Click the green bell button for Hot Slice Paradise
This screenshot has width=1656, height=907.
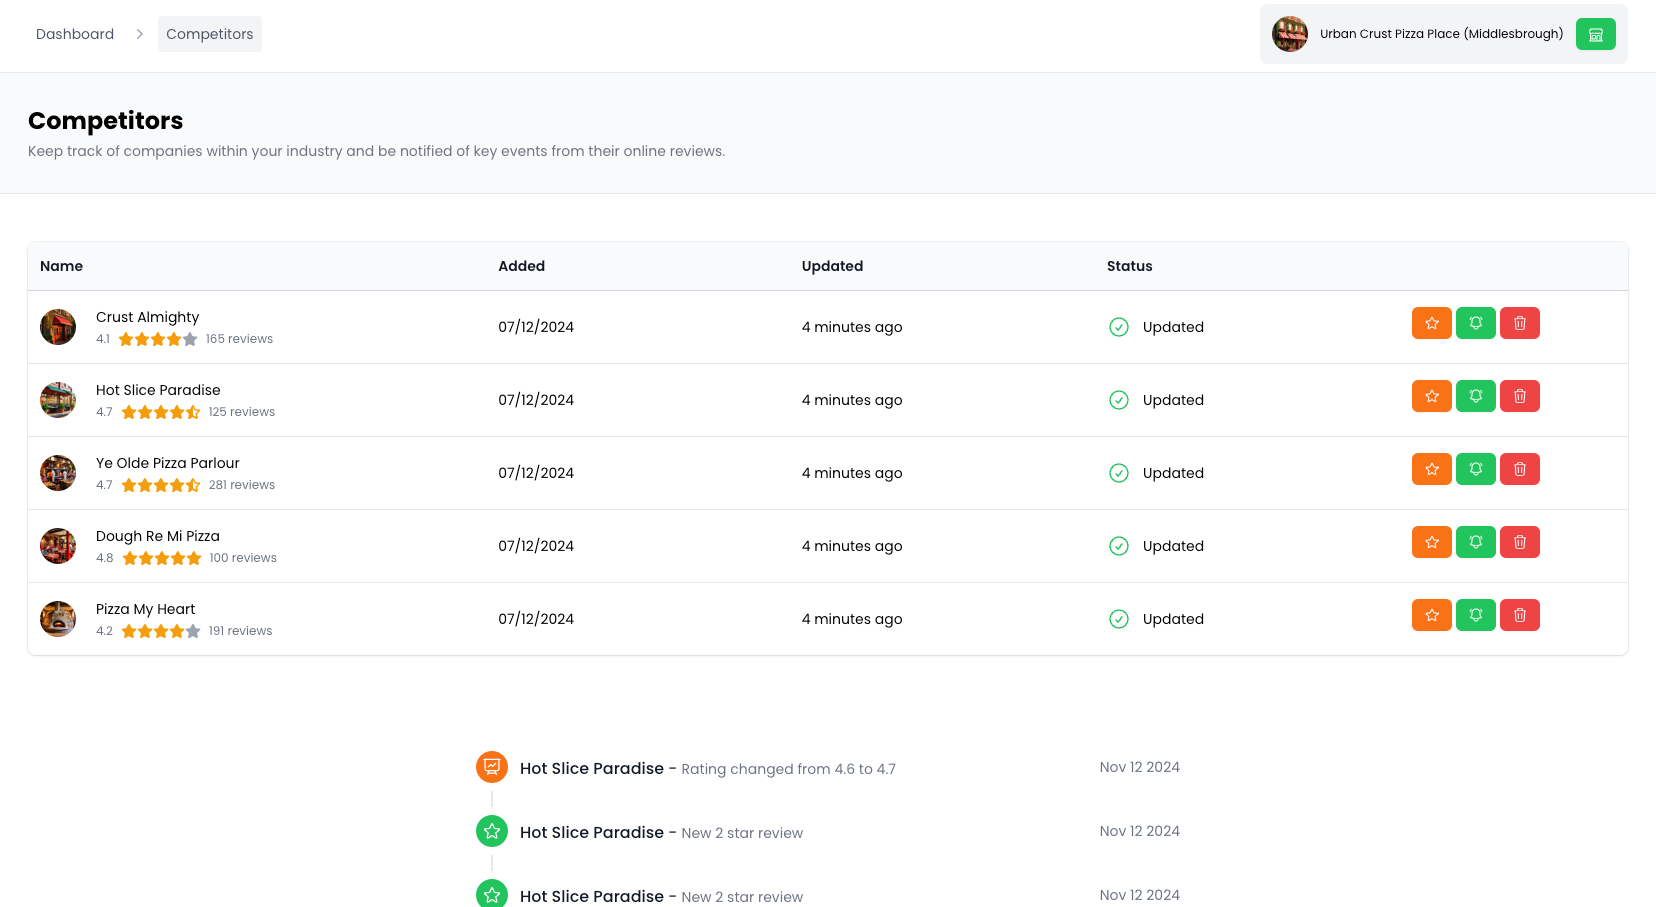(1475, 396)
